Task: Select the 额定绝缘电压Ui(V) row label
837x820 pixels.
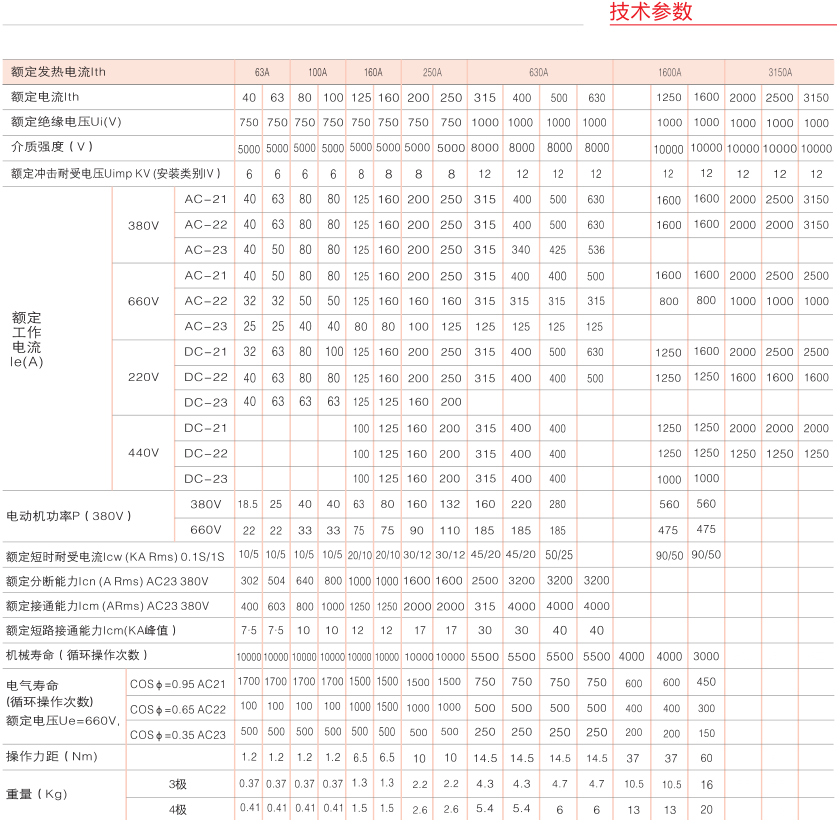Action: pyautogui.click(x=66, y=122)
